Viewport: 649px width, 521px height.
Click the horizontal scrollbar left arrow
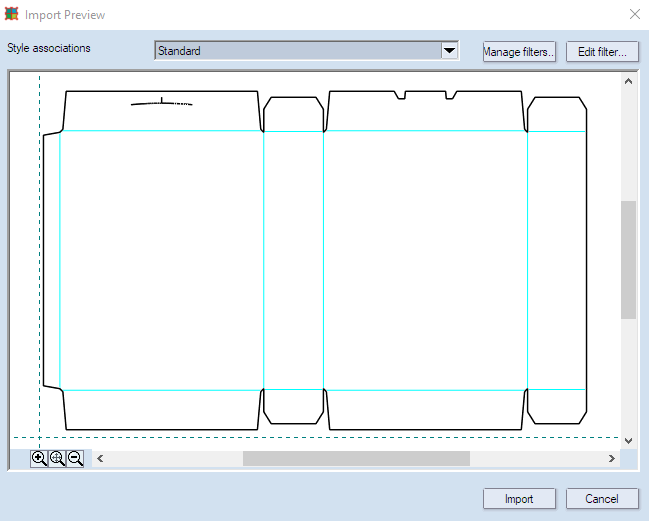pos(100,459)
